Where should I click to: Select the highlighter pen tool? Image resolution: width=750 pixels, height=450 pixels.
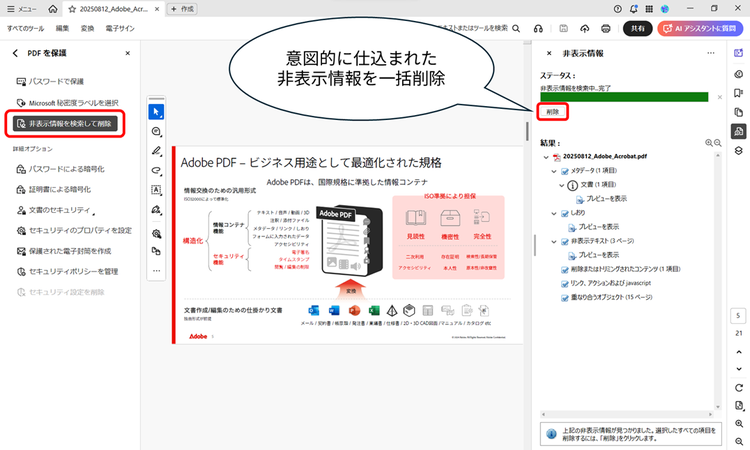(156, 151)
